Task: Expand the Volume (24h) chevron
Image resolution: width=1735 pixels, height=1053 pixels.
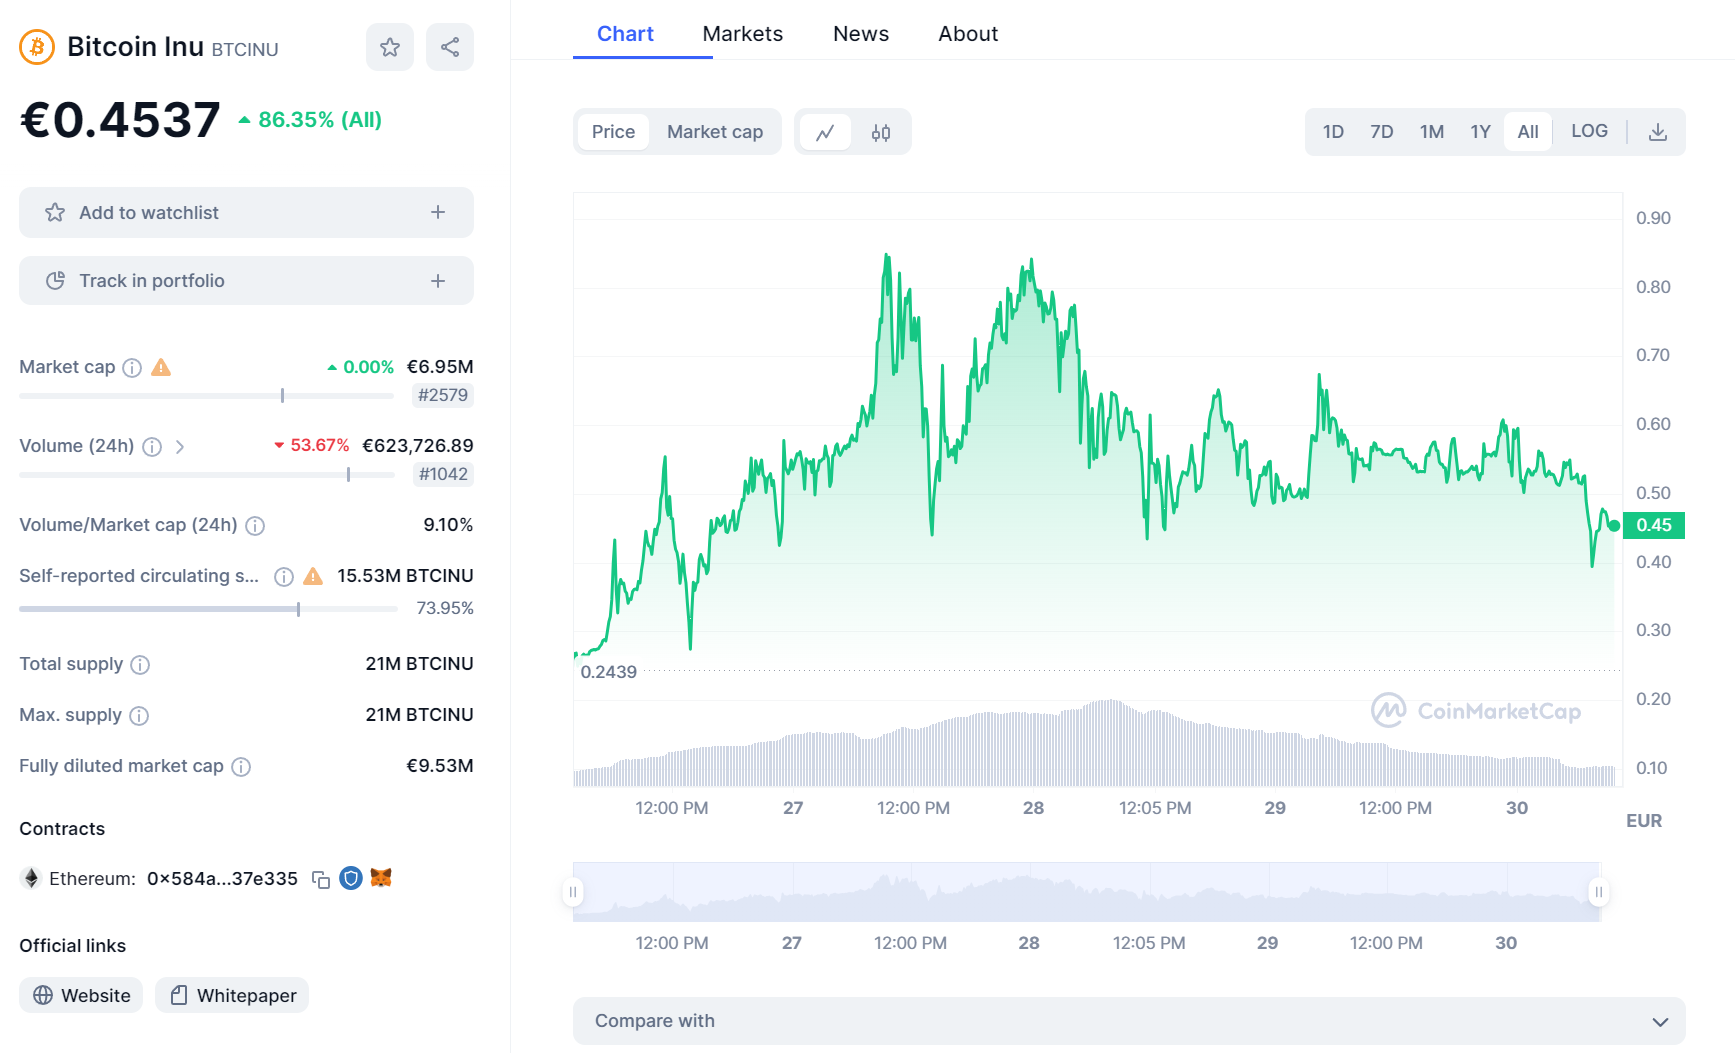Action: [x=180, y=447]
